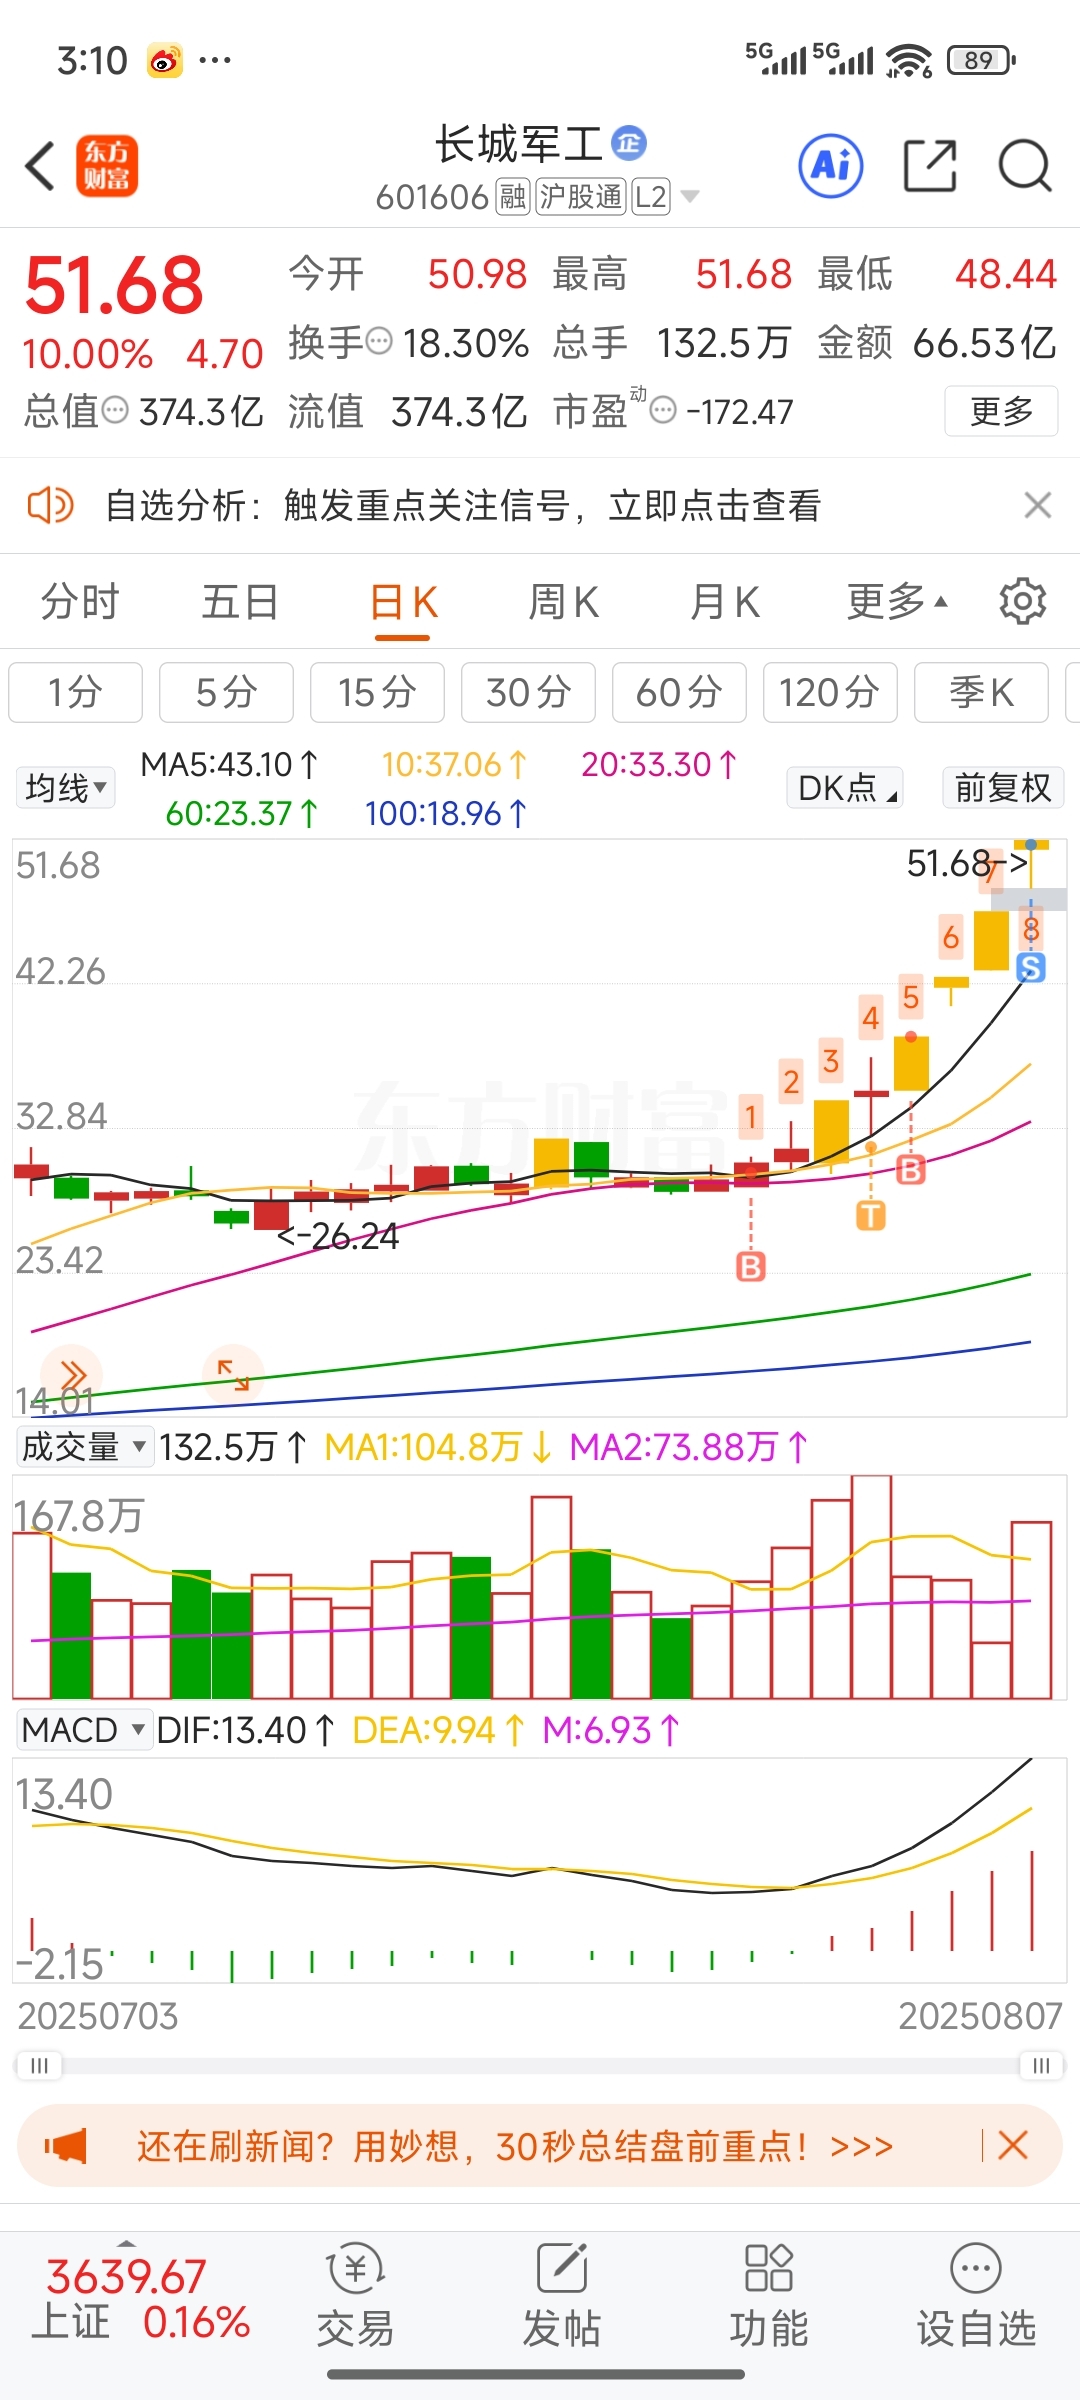Open chart settings gear icon

click(x=1022, y=601)
